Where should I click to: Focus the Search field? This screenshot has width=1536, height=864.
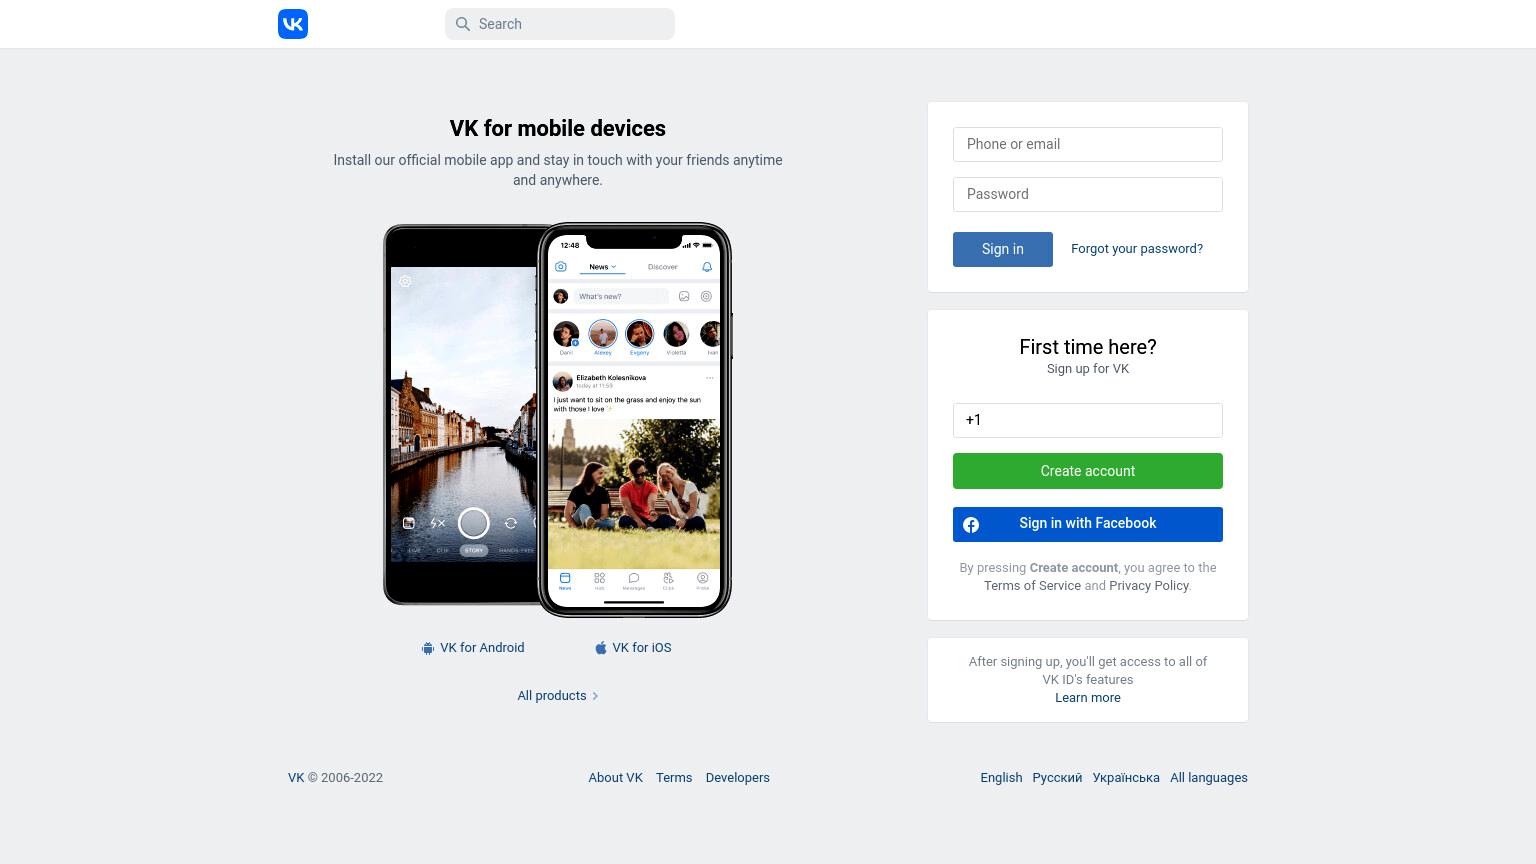[x=560, y=24]
